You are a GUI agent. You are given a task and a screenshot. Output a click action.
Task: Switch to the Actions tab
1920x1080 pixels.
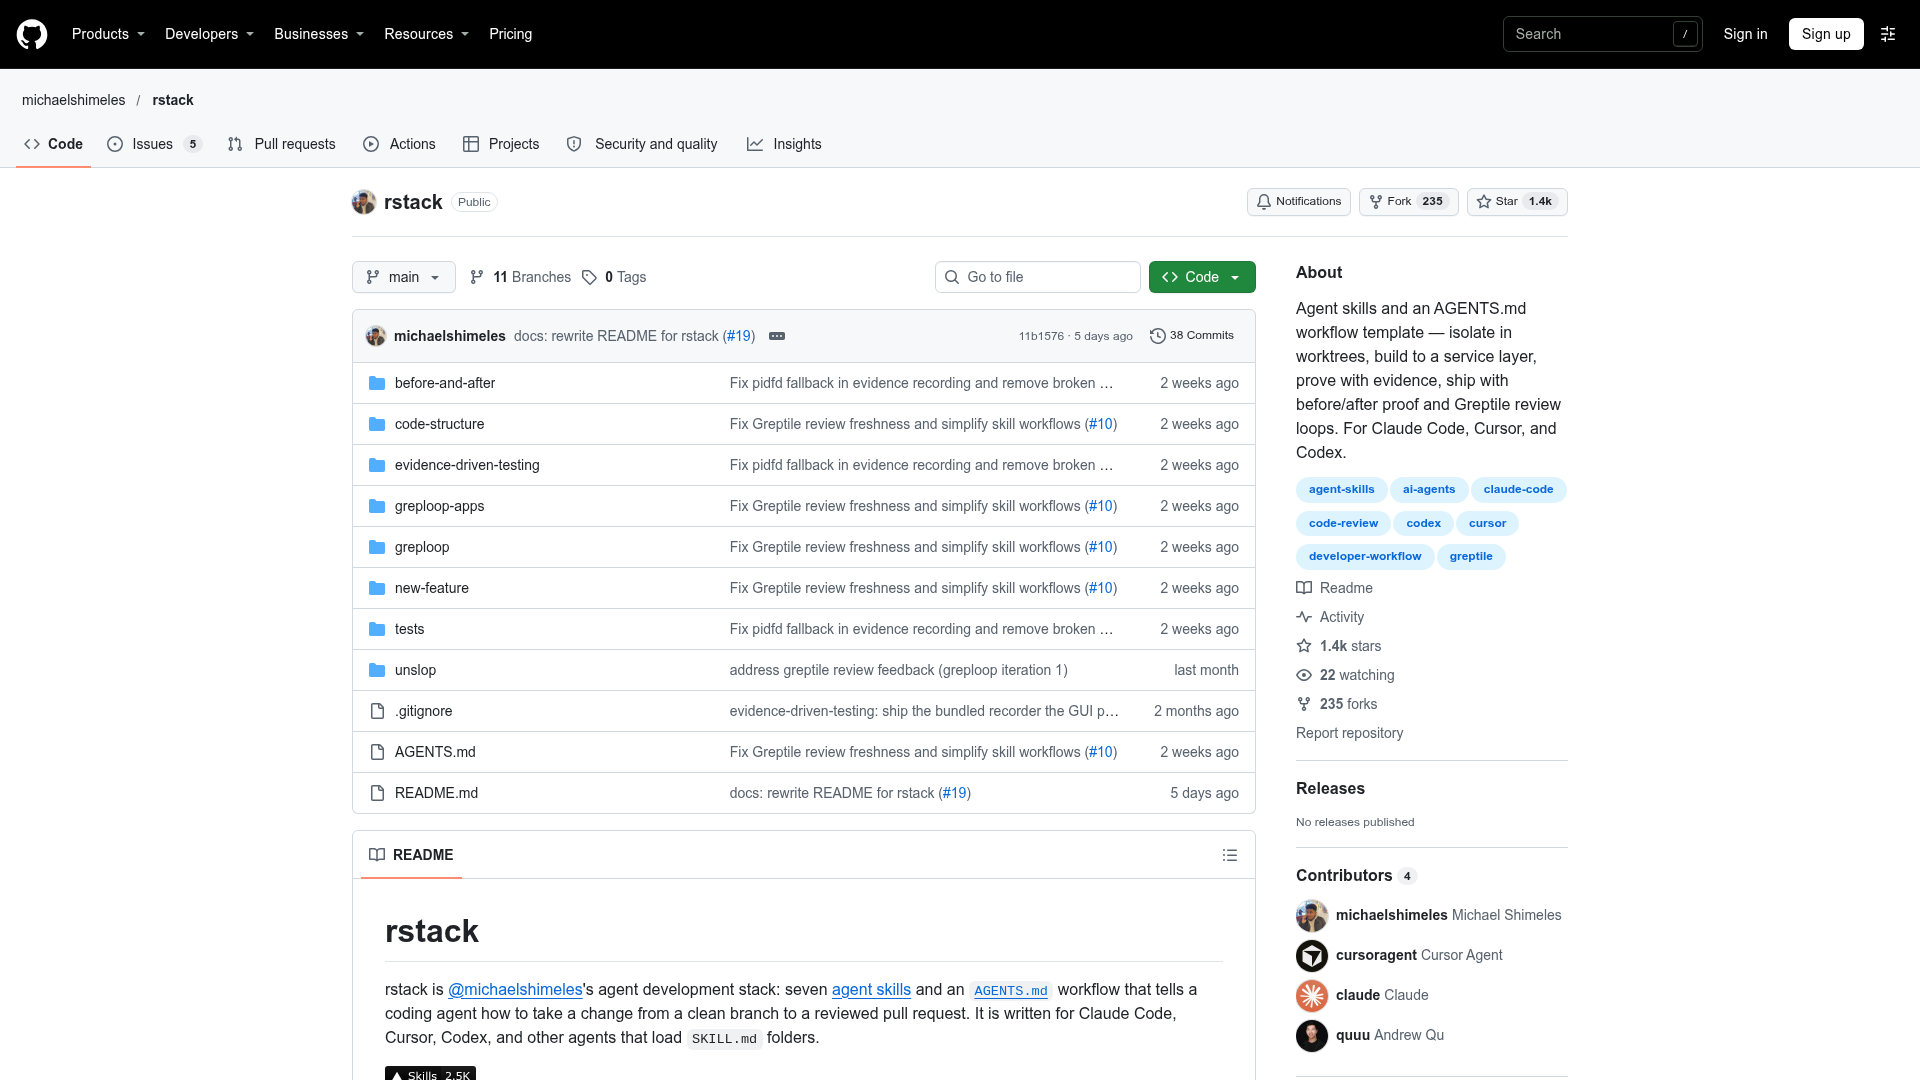point(399,144)
